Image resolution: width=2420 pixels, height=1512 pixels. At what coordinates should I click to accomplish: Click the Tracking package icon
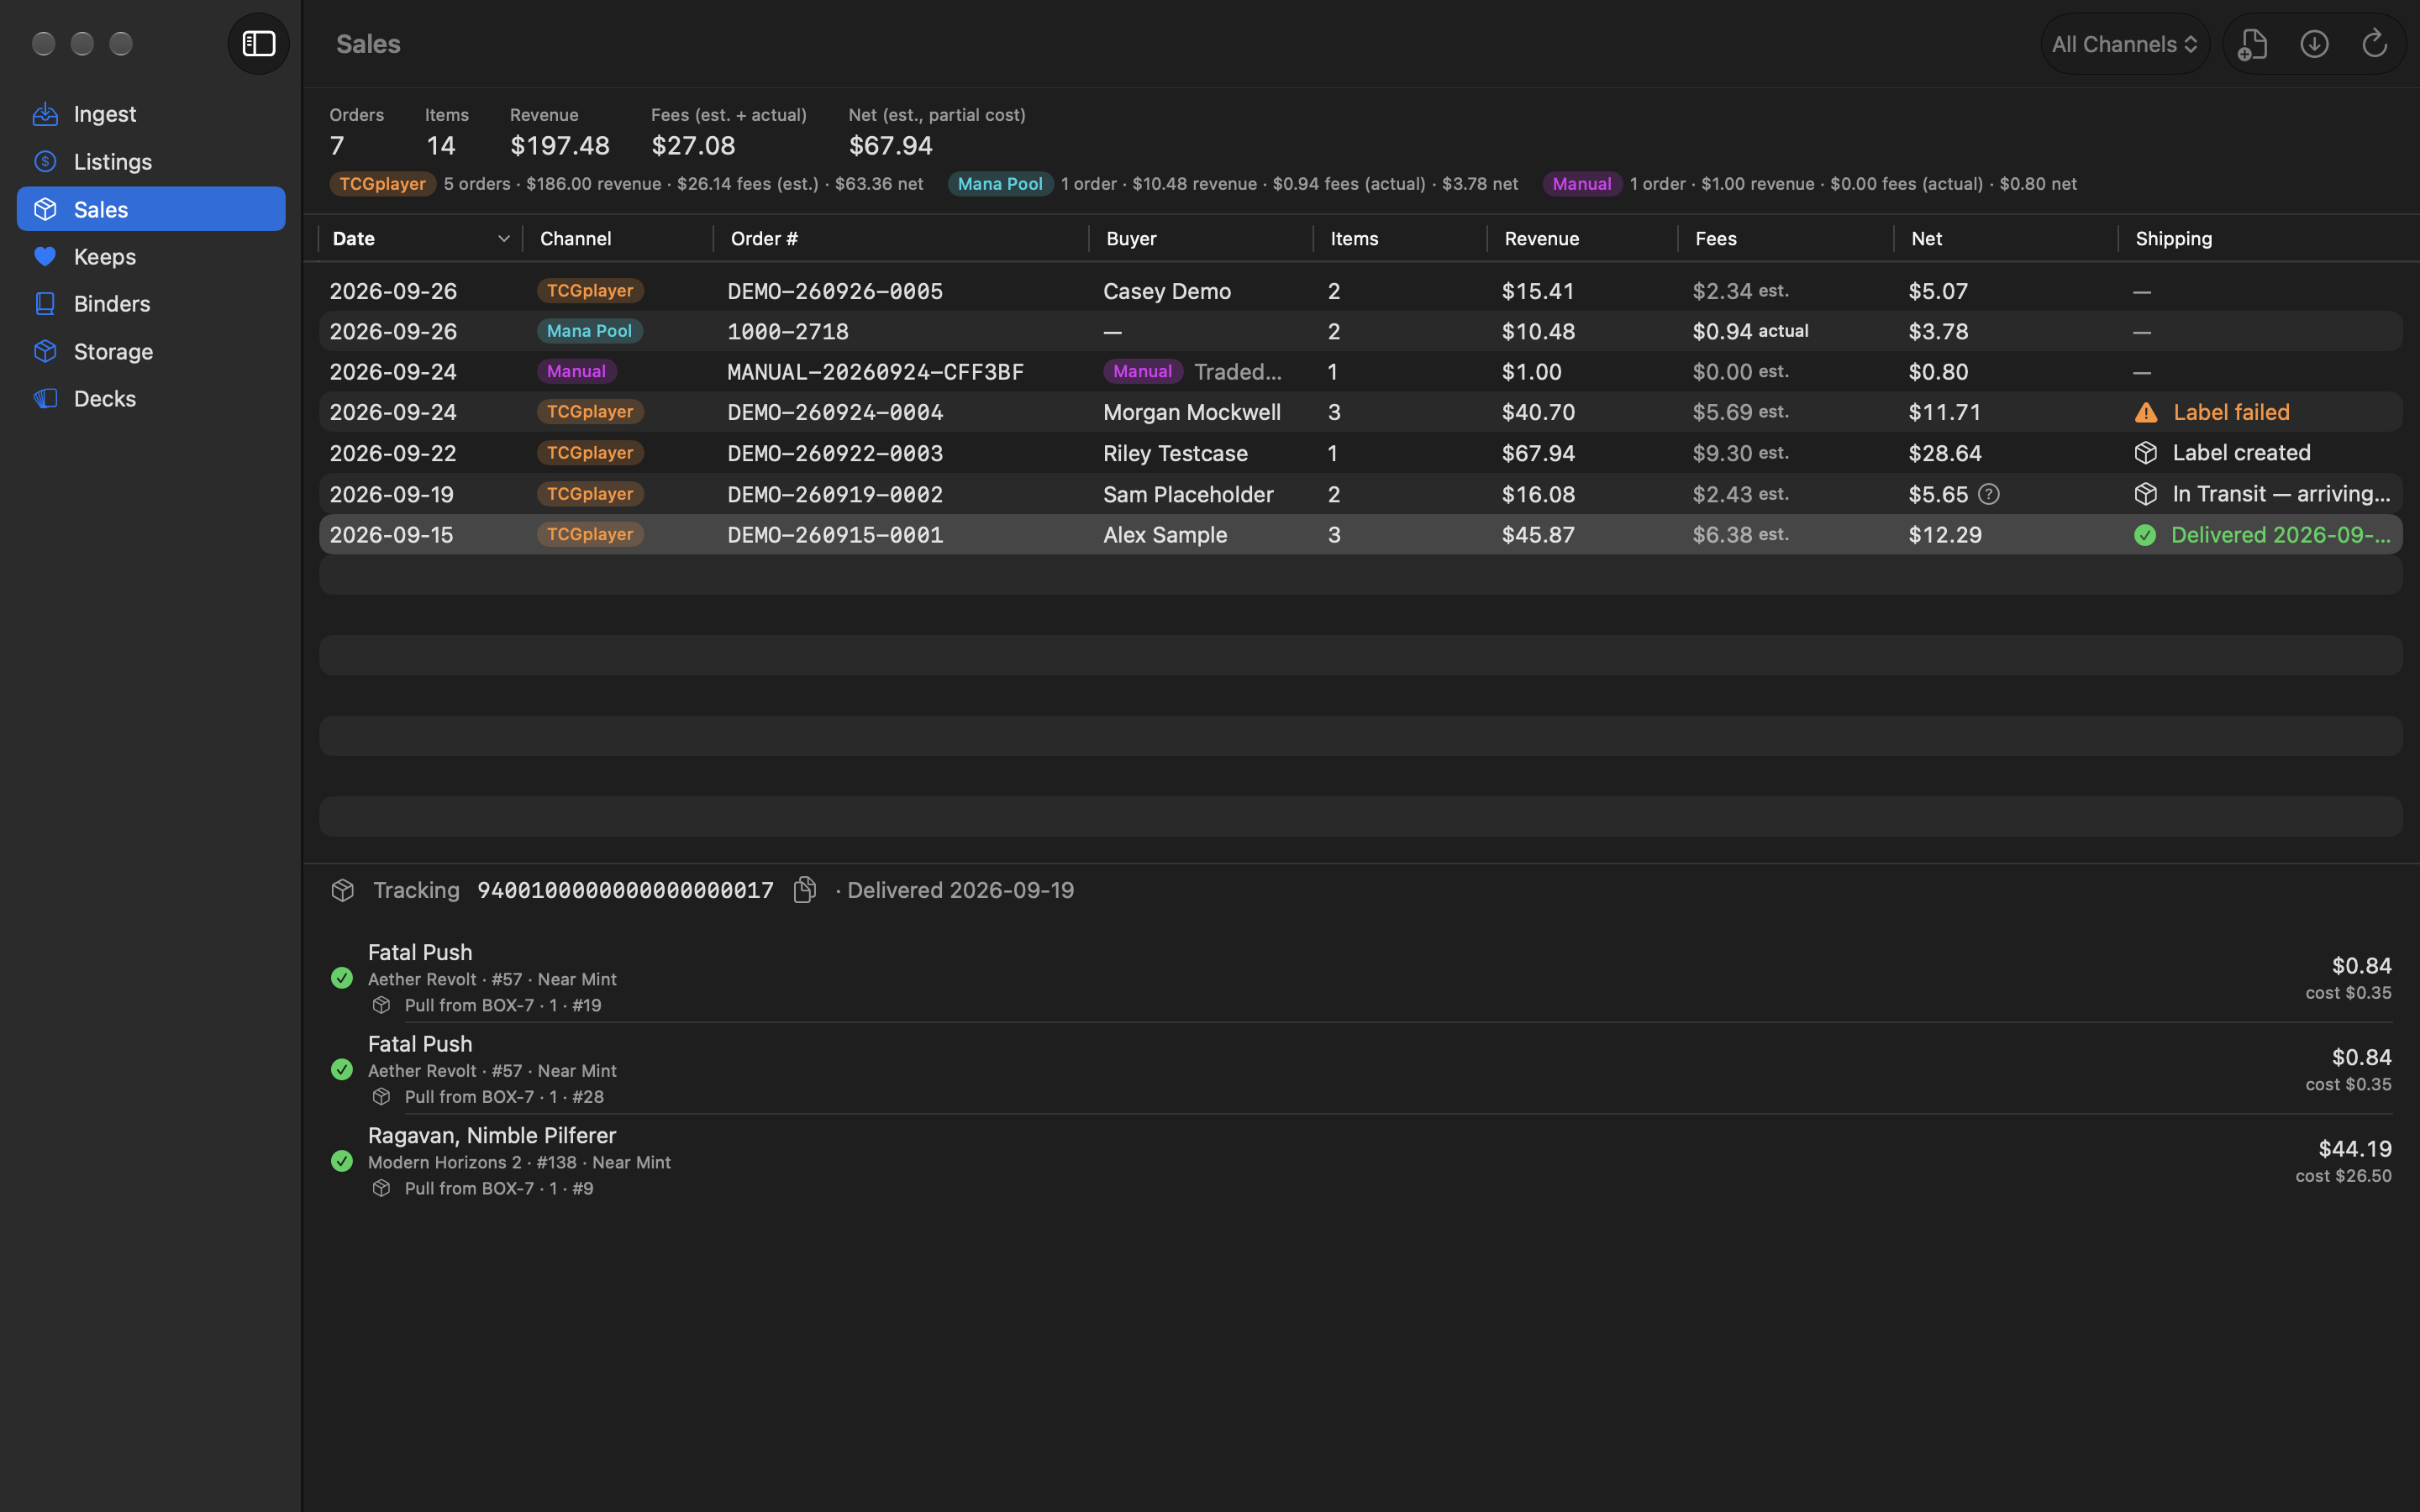[x=343, y=890]
